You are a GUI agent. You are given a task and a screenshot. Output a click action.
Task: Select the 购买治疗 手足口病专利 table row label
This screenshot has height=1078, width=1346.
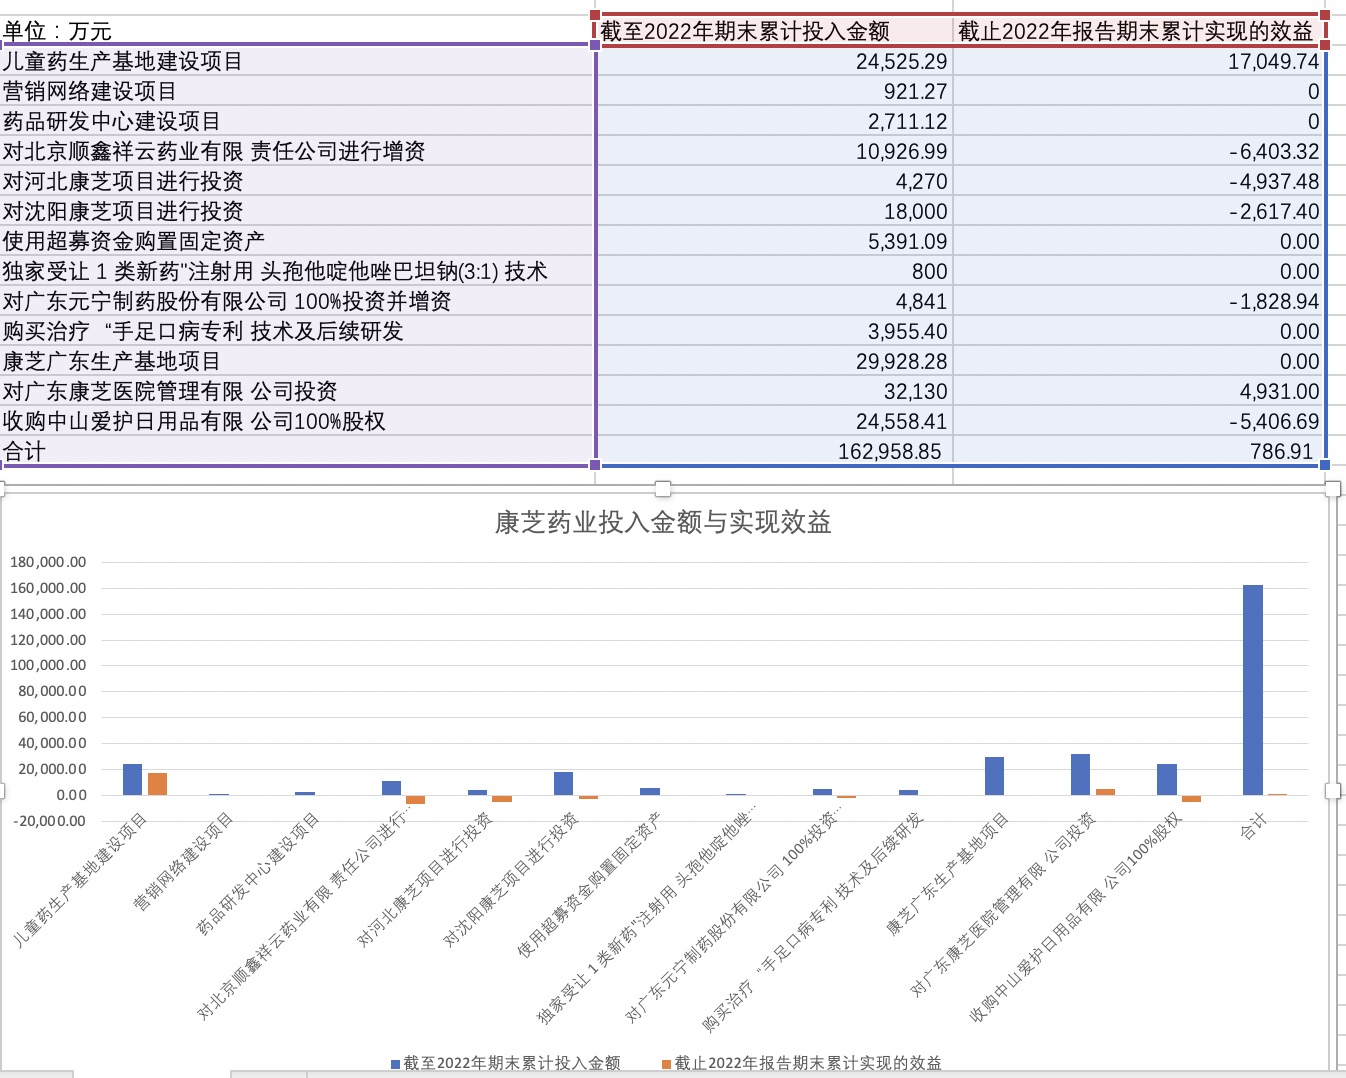(x=297, y=331)
